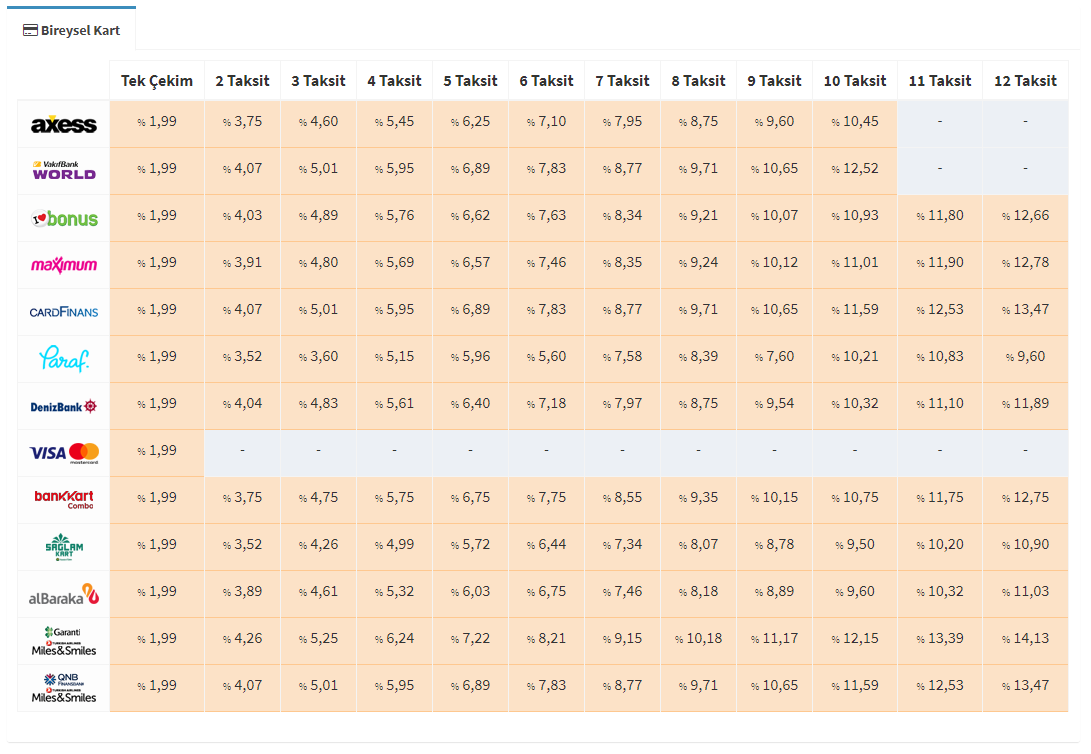This screenshot has width=1091, height=754.
Task: Select Sağlam Kart 12 Taksit rate 10,90
Action: click(x=1026, y=545)
